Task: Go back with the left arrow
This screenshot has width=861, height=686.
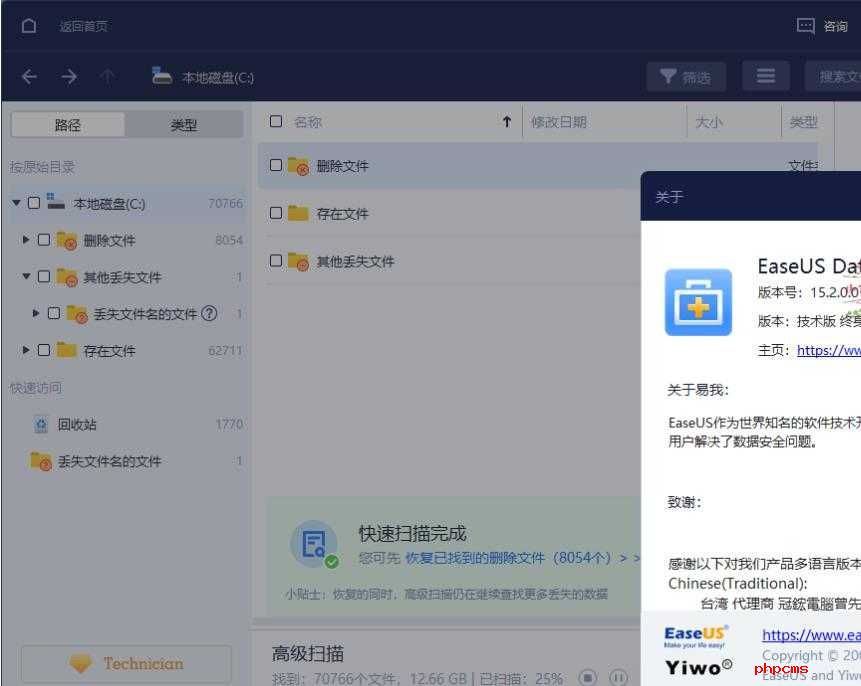Action: pyautogui.click(x=30, y=76)
